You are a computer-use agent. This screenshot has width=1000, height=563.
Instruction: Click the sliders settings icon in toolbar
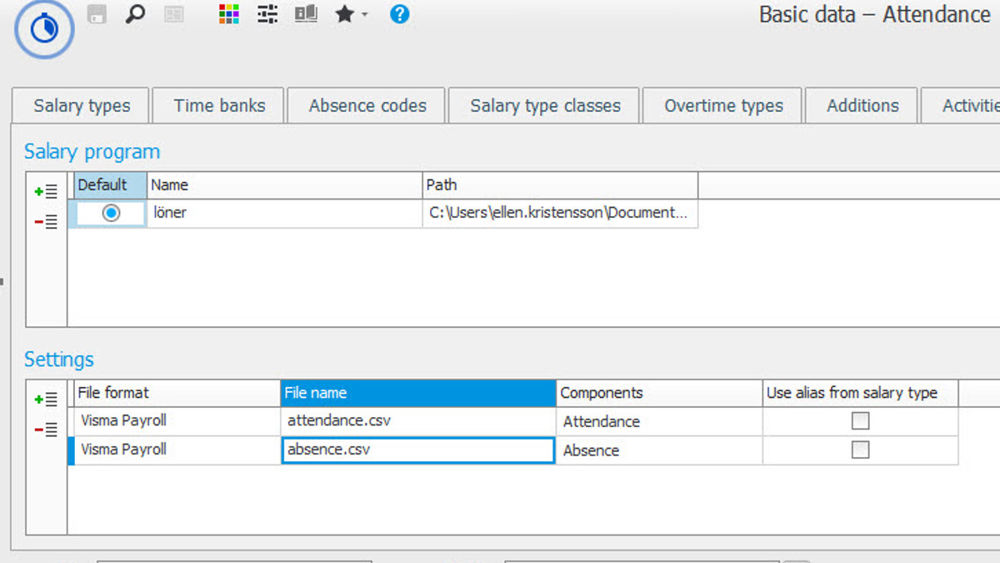pyautogui.click(x=267, y=15)
